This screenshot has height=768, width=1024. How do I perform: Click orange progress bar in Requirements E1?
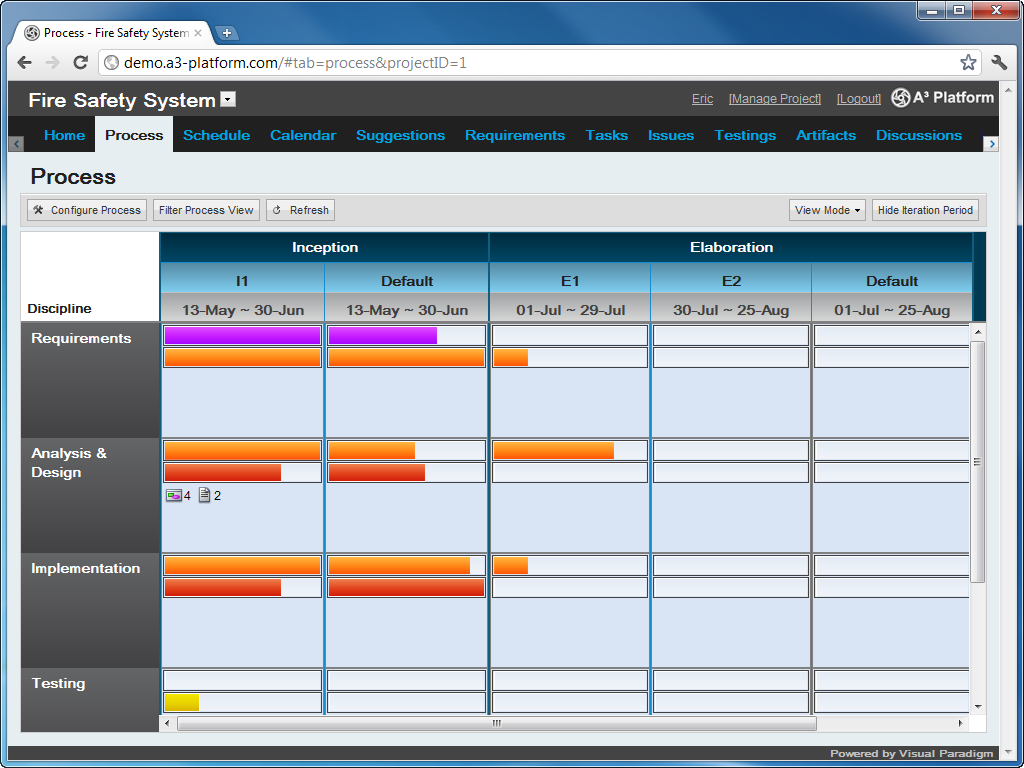coord(511,357)
